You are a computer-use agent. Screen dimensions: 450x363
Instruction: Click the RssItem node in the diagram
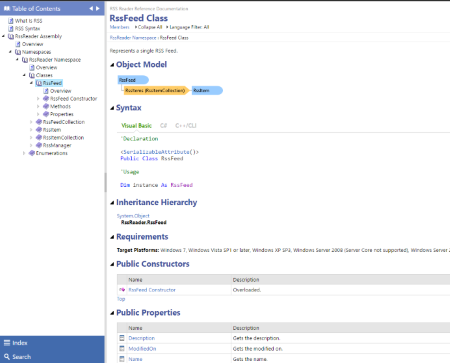click(x=207, y=90)
